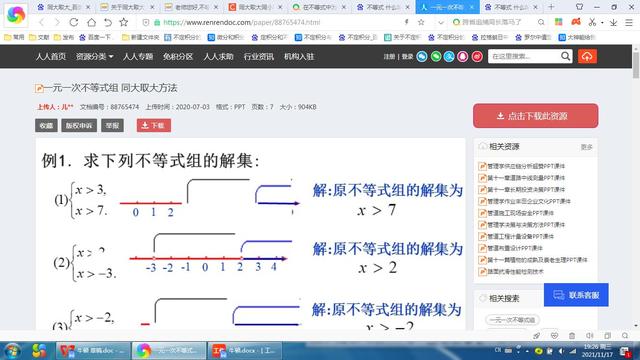Click the blue 联系客服 button
This screenshot has height=360, width=640.
(576, 295)
